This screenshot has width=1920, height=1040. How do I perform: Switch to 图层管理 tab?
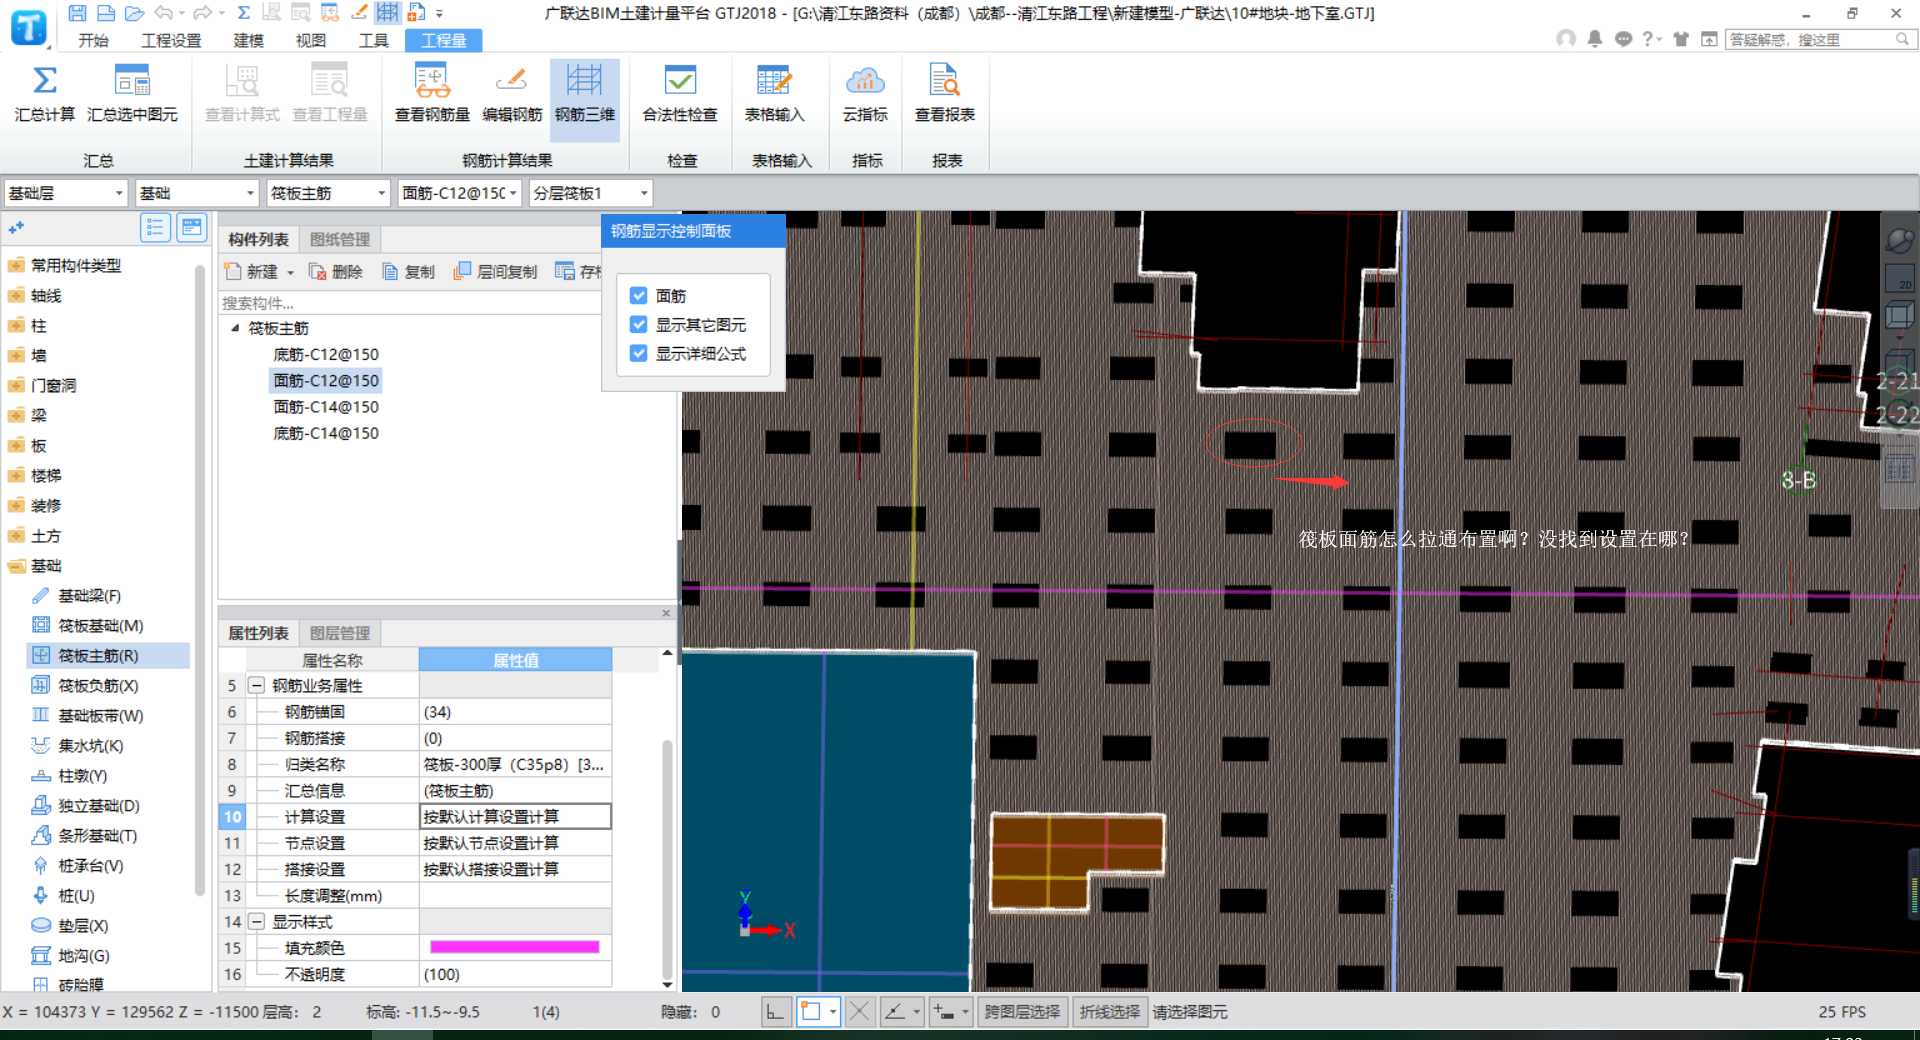click(x=340, y=633)
